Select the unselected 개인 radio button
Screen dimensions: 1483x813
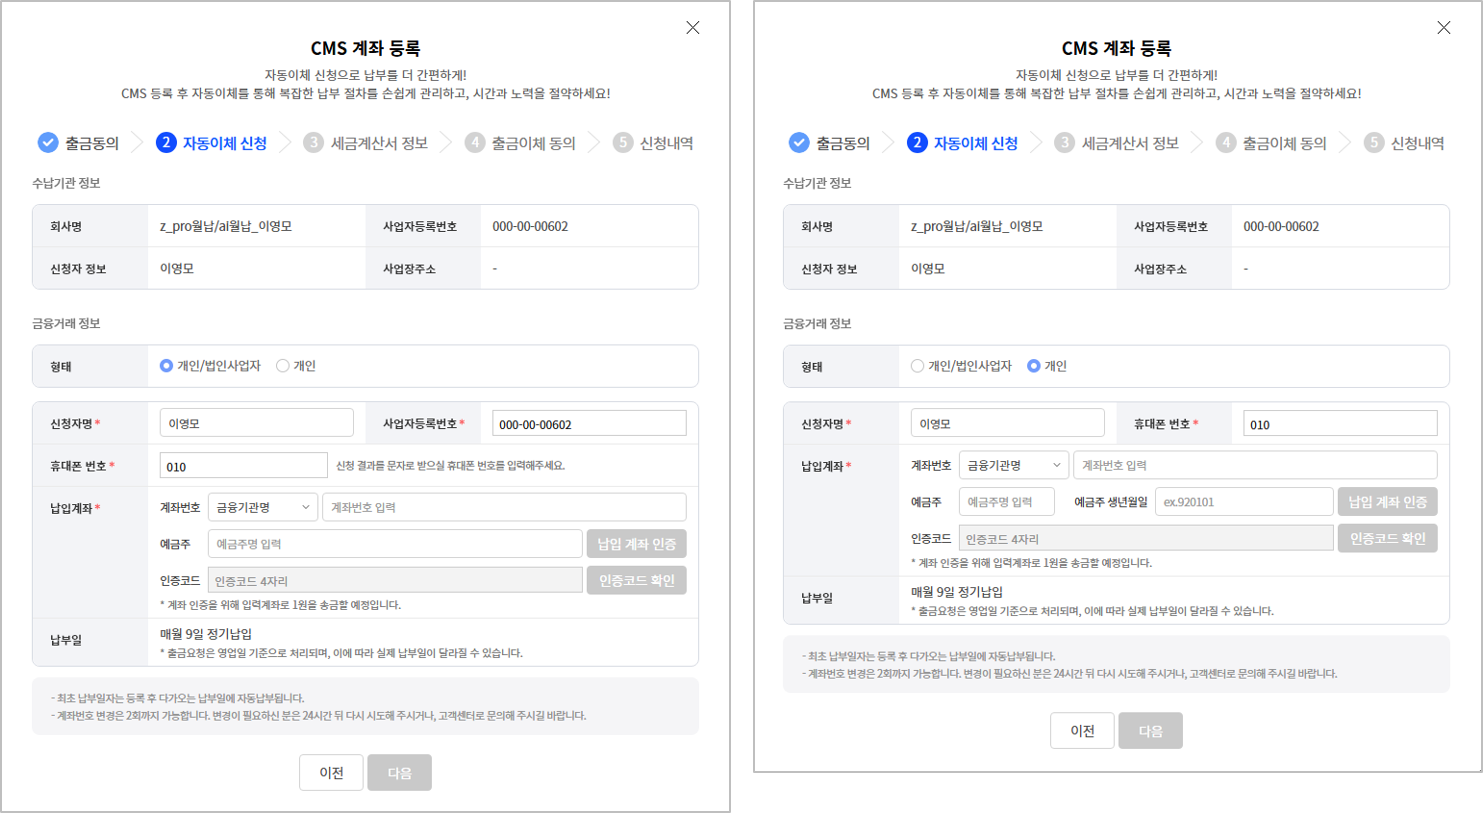[x=283, y=366]
